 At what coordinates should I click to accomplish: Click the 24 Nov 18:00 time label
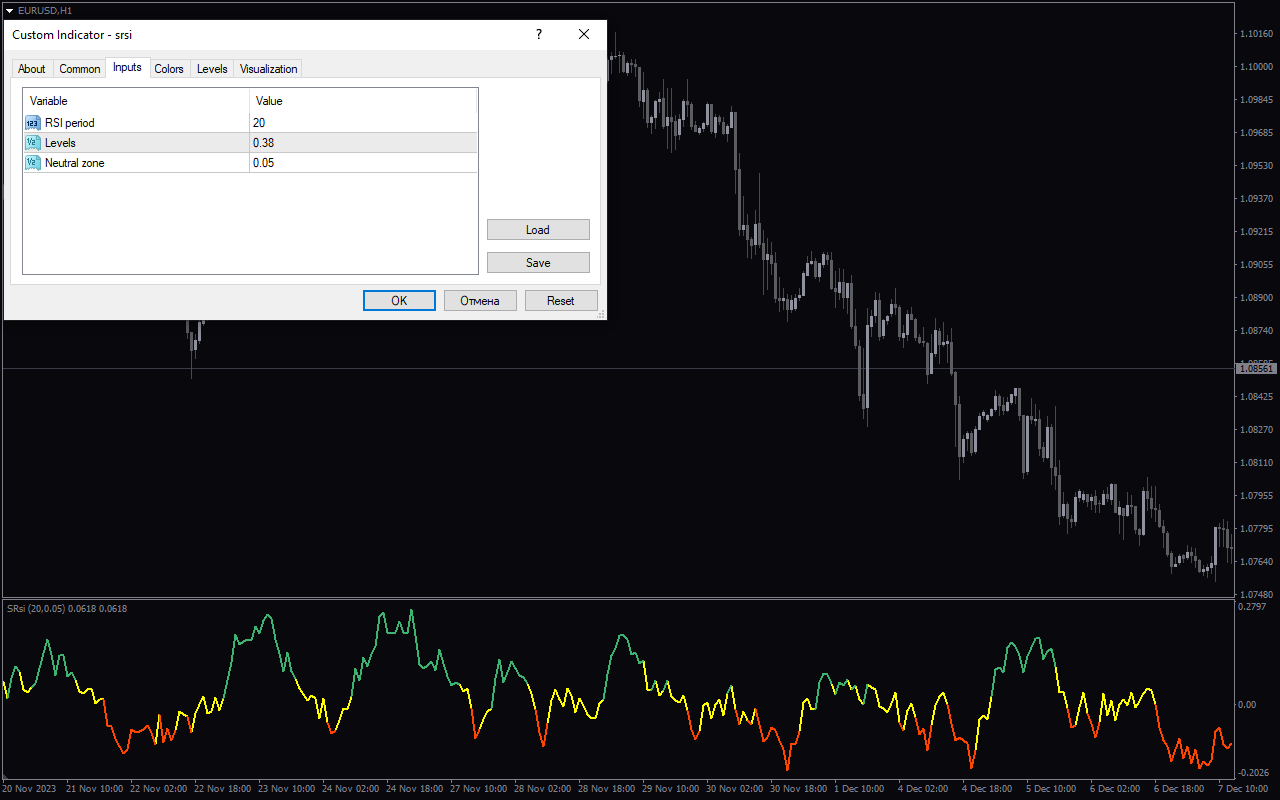click(414, 789)
